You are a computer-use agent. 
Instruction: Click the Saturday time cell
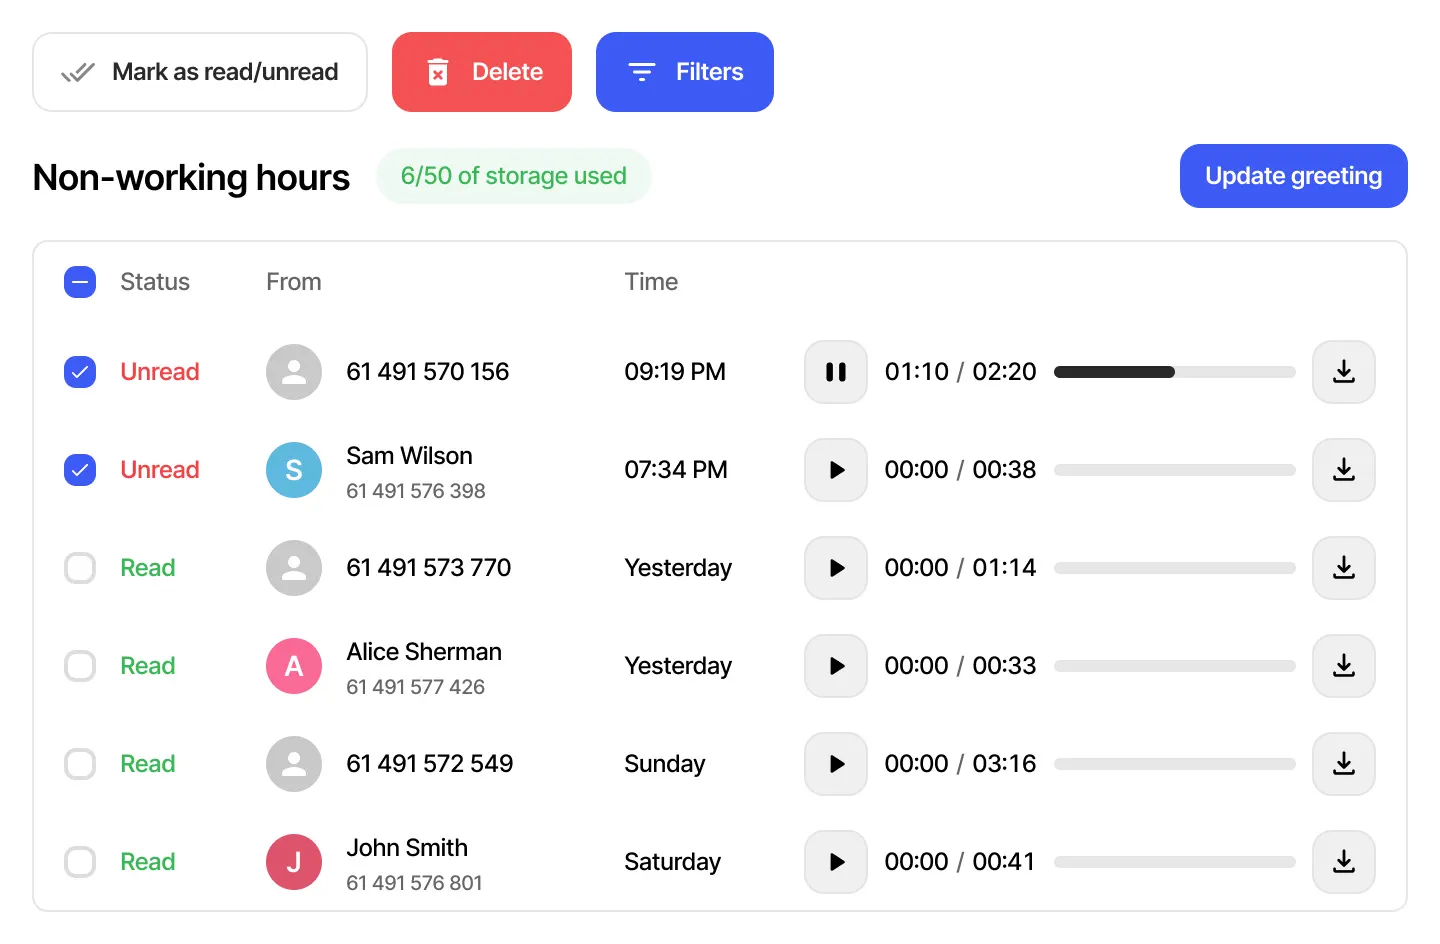[673, 862]
